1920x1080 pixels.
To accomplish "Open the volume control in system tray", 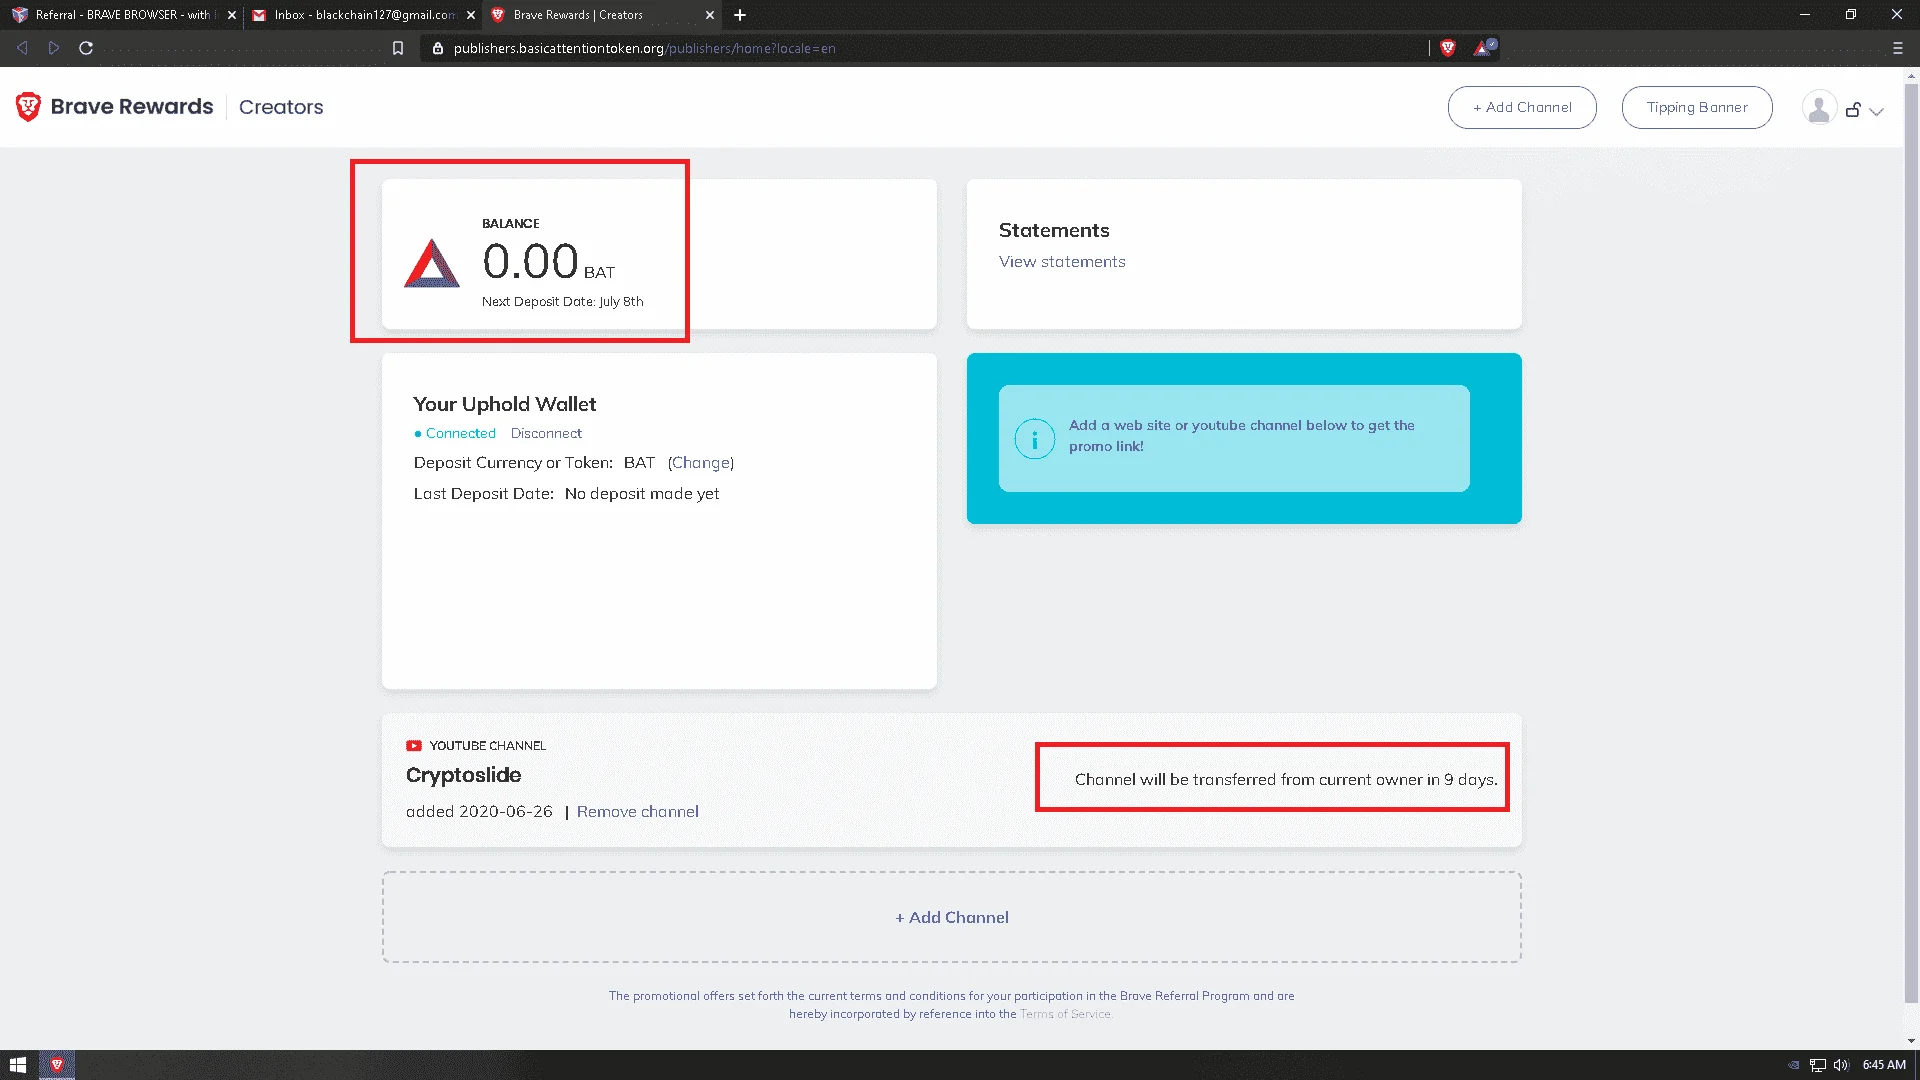I will tap(1841, 1065).
